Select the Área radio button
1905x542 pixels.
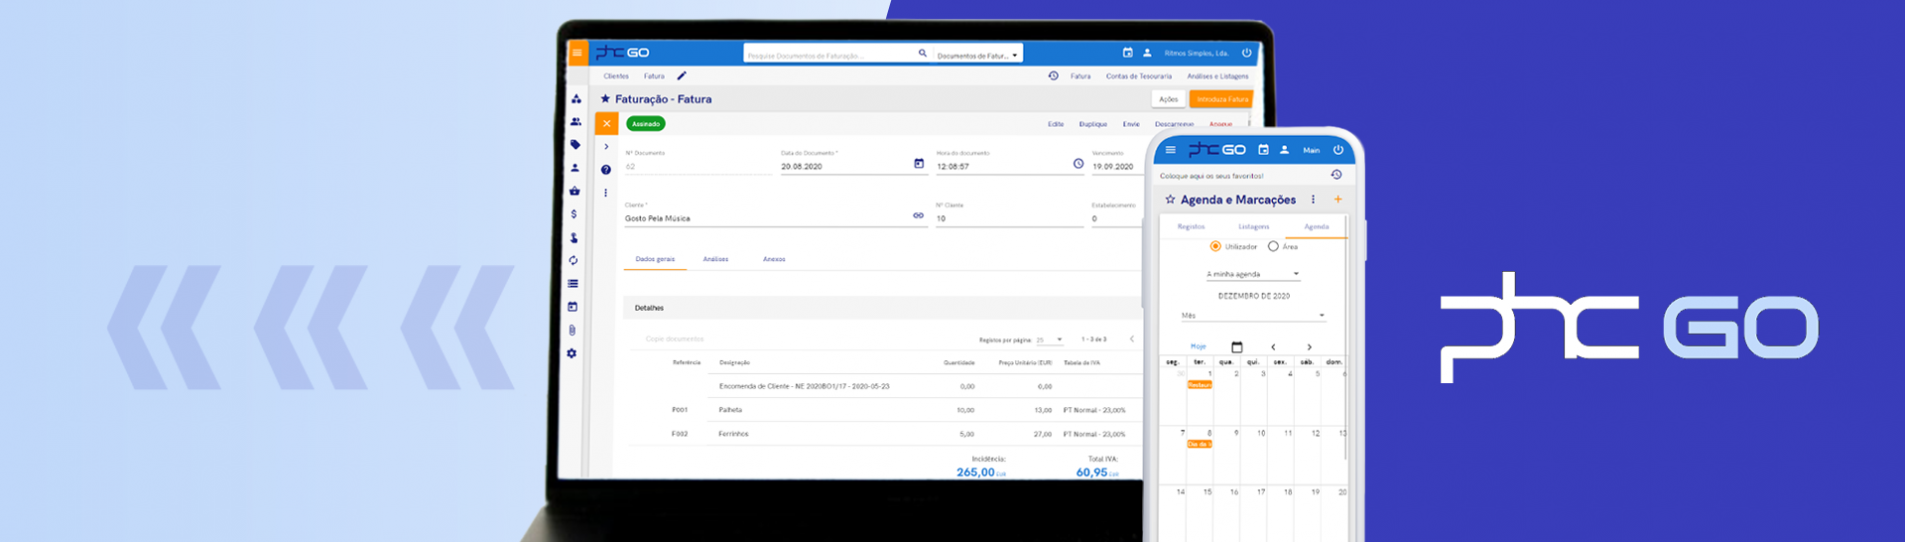pos(1273,246)
